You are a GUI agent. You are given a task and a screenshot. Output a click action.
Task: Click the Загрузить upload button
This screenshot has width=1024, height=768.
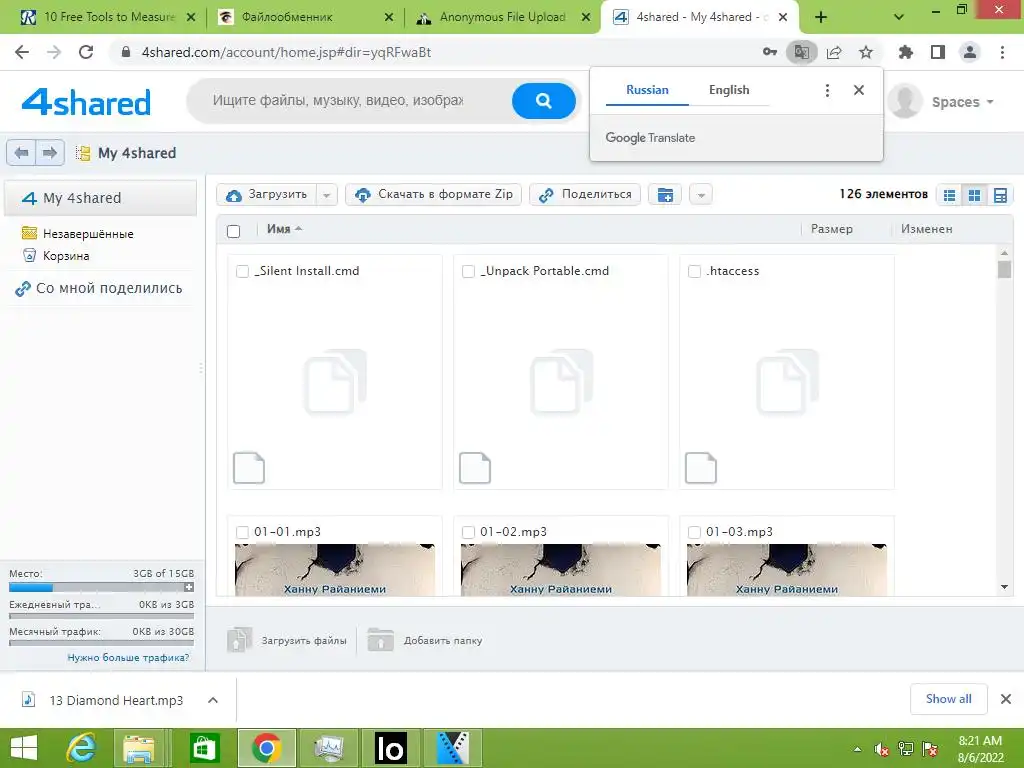click(267, 195)
